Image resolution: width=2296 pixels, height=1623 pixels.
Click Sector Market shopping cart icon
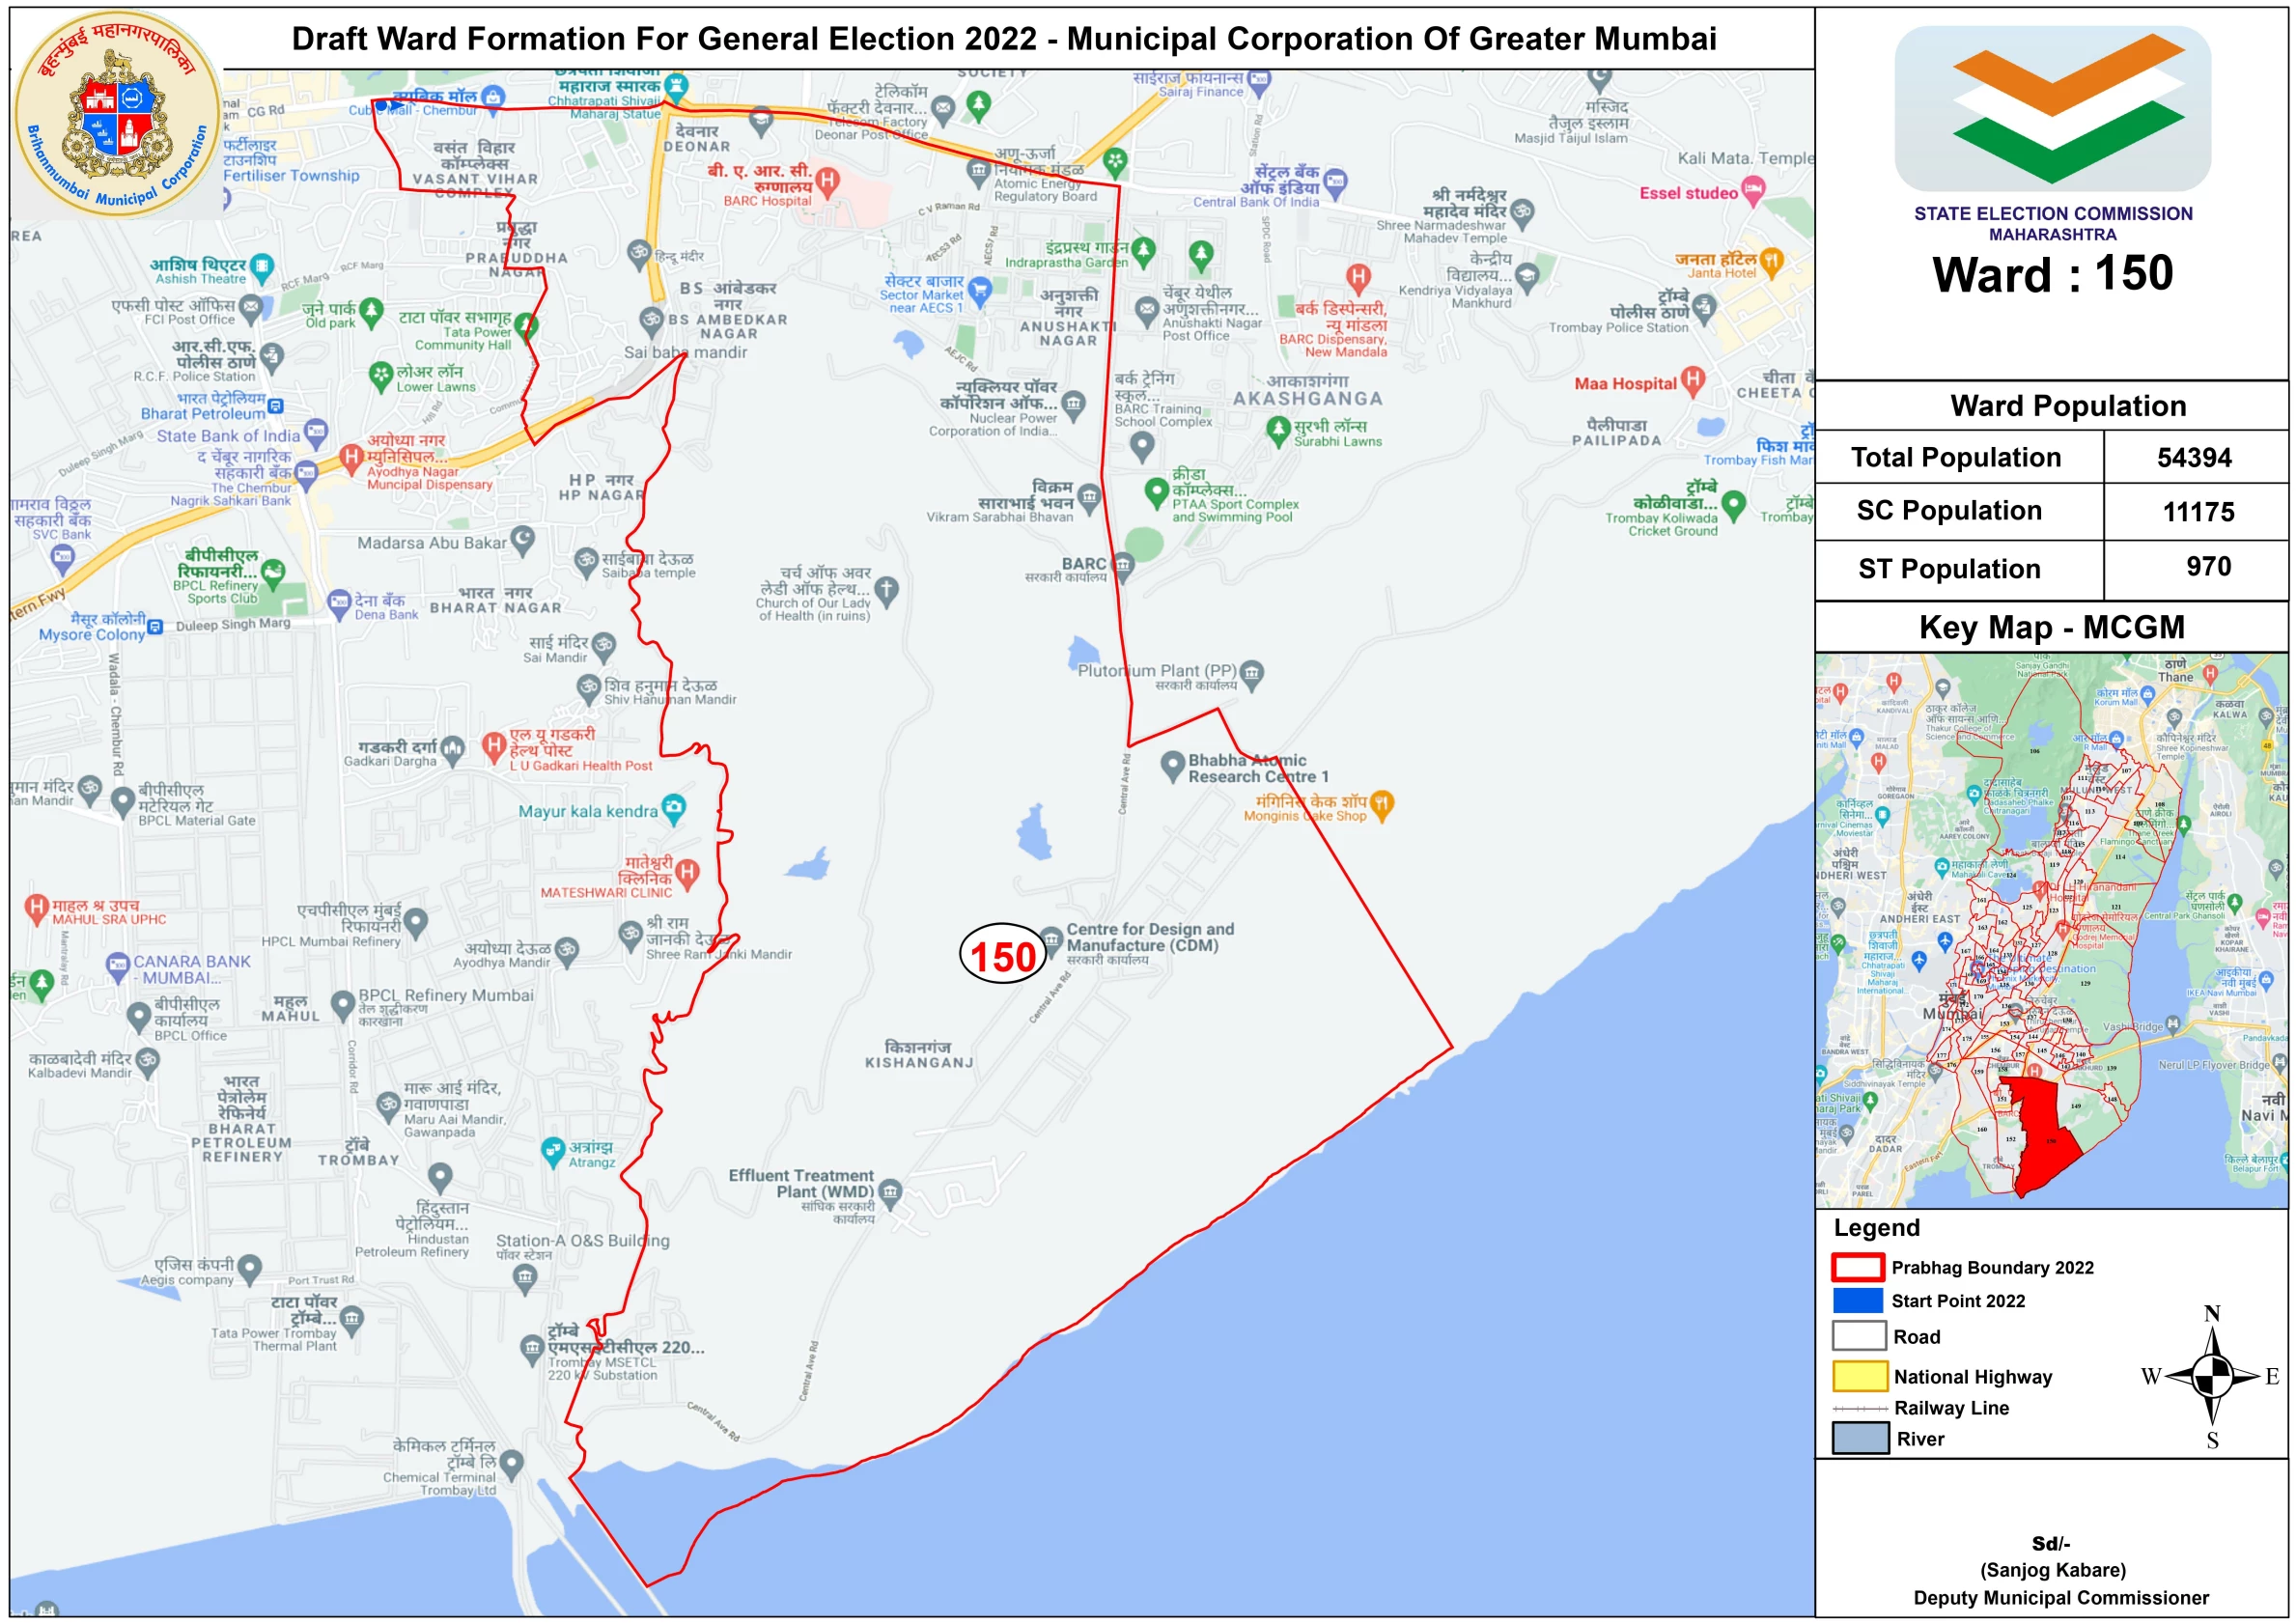pyautogui.click(x=980, y=290)
